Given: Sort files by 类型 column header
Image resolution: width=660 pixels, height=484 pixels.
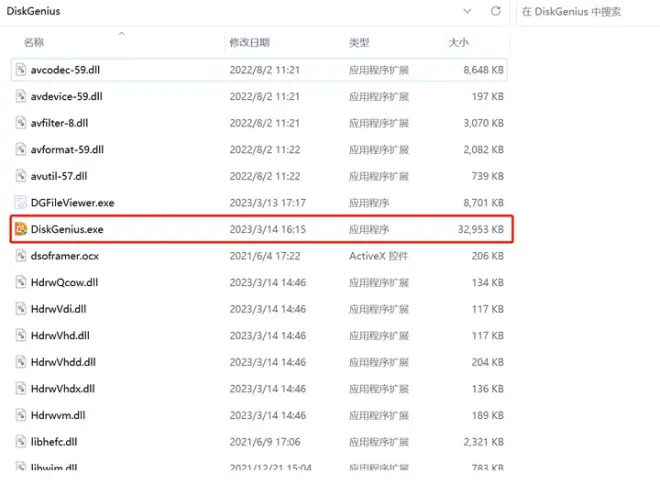Looking at the screenshot, I should [x=359, y=42].
